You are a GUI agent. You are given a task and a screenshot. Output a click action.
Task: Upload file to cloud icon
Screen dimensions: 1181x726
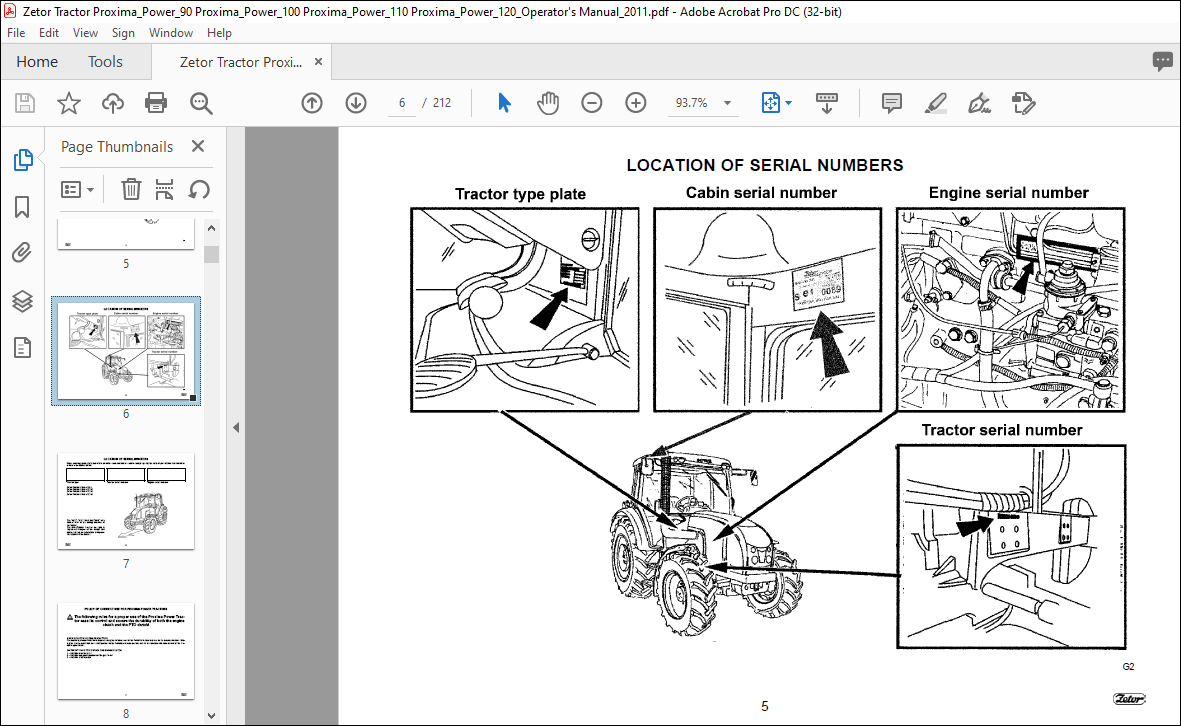(x=113, y=103)
